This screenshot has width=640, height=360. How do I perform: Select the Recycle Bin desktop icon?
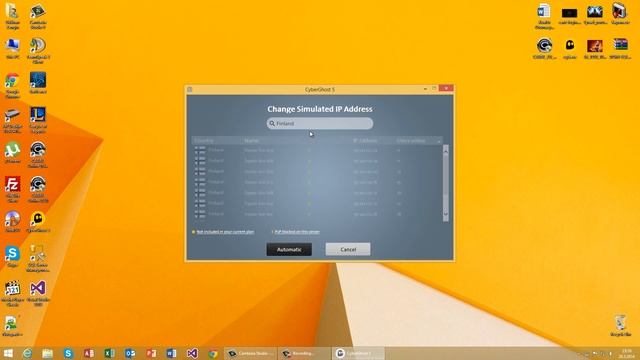coord(620,325)
